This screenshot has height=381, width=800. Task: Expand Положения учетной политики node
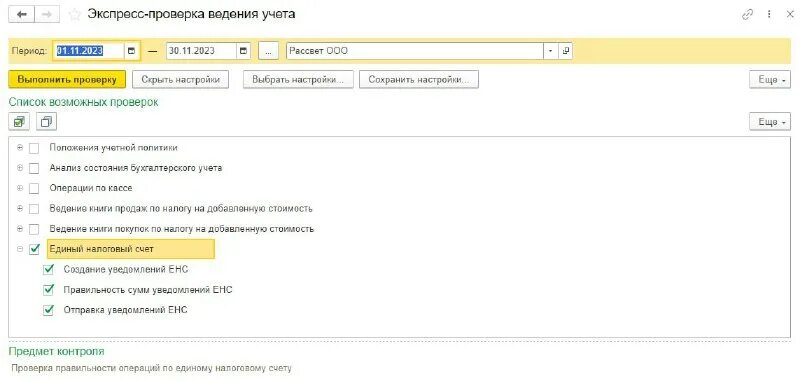click(x=20, y=148)
